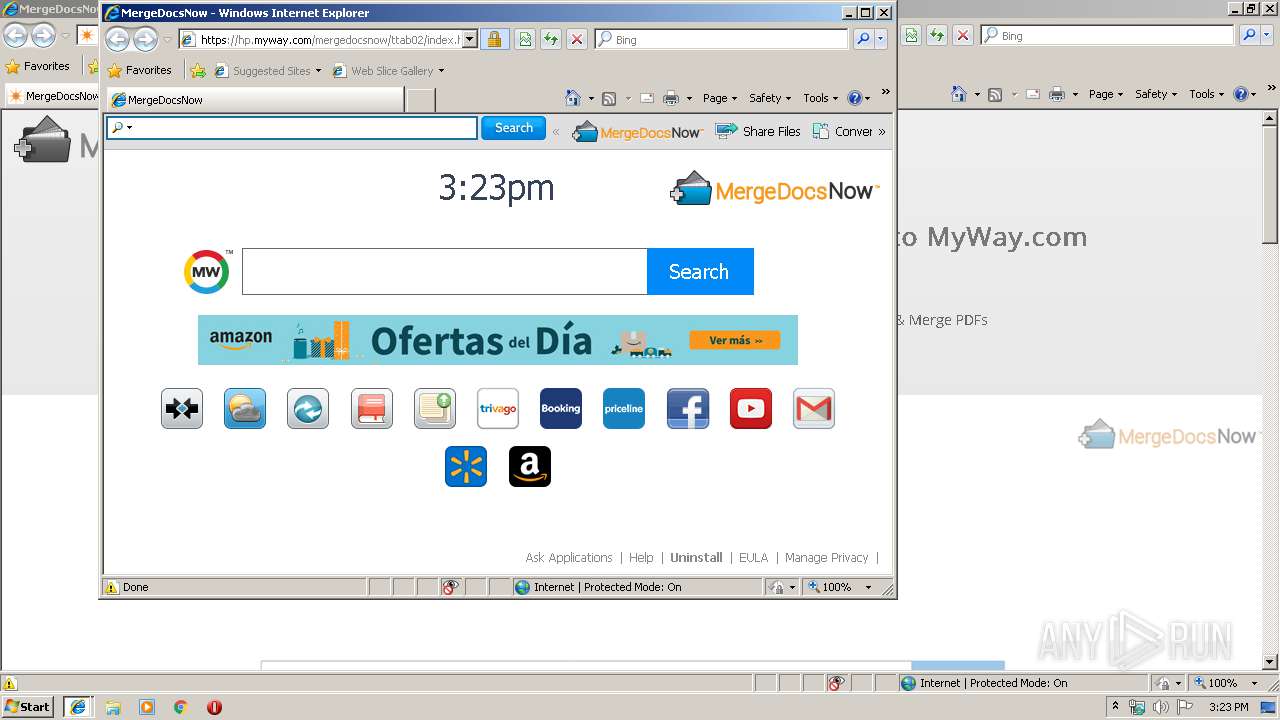Click the front window Stop icon
The height and width of the screenshot is (720, 1280).
576,39
